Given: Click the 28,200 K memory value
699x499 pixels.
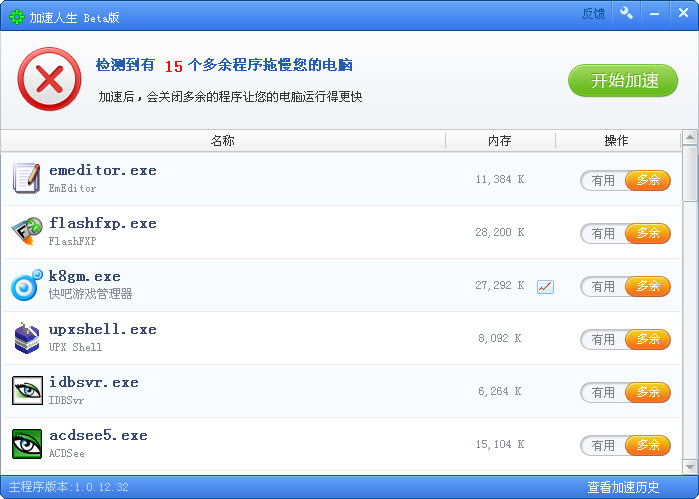Looking at the screenshot, I should 500,233.
